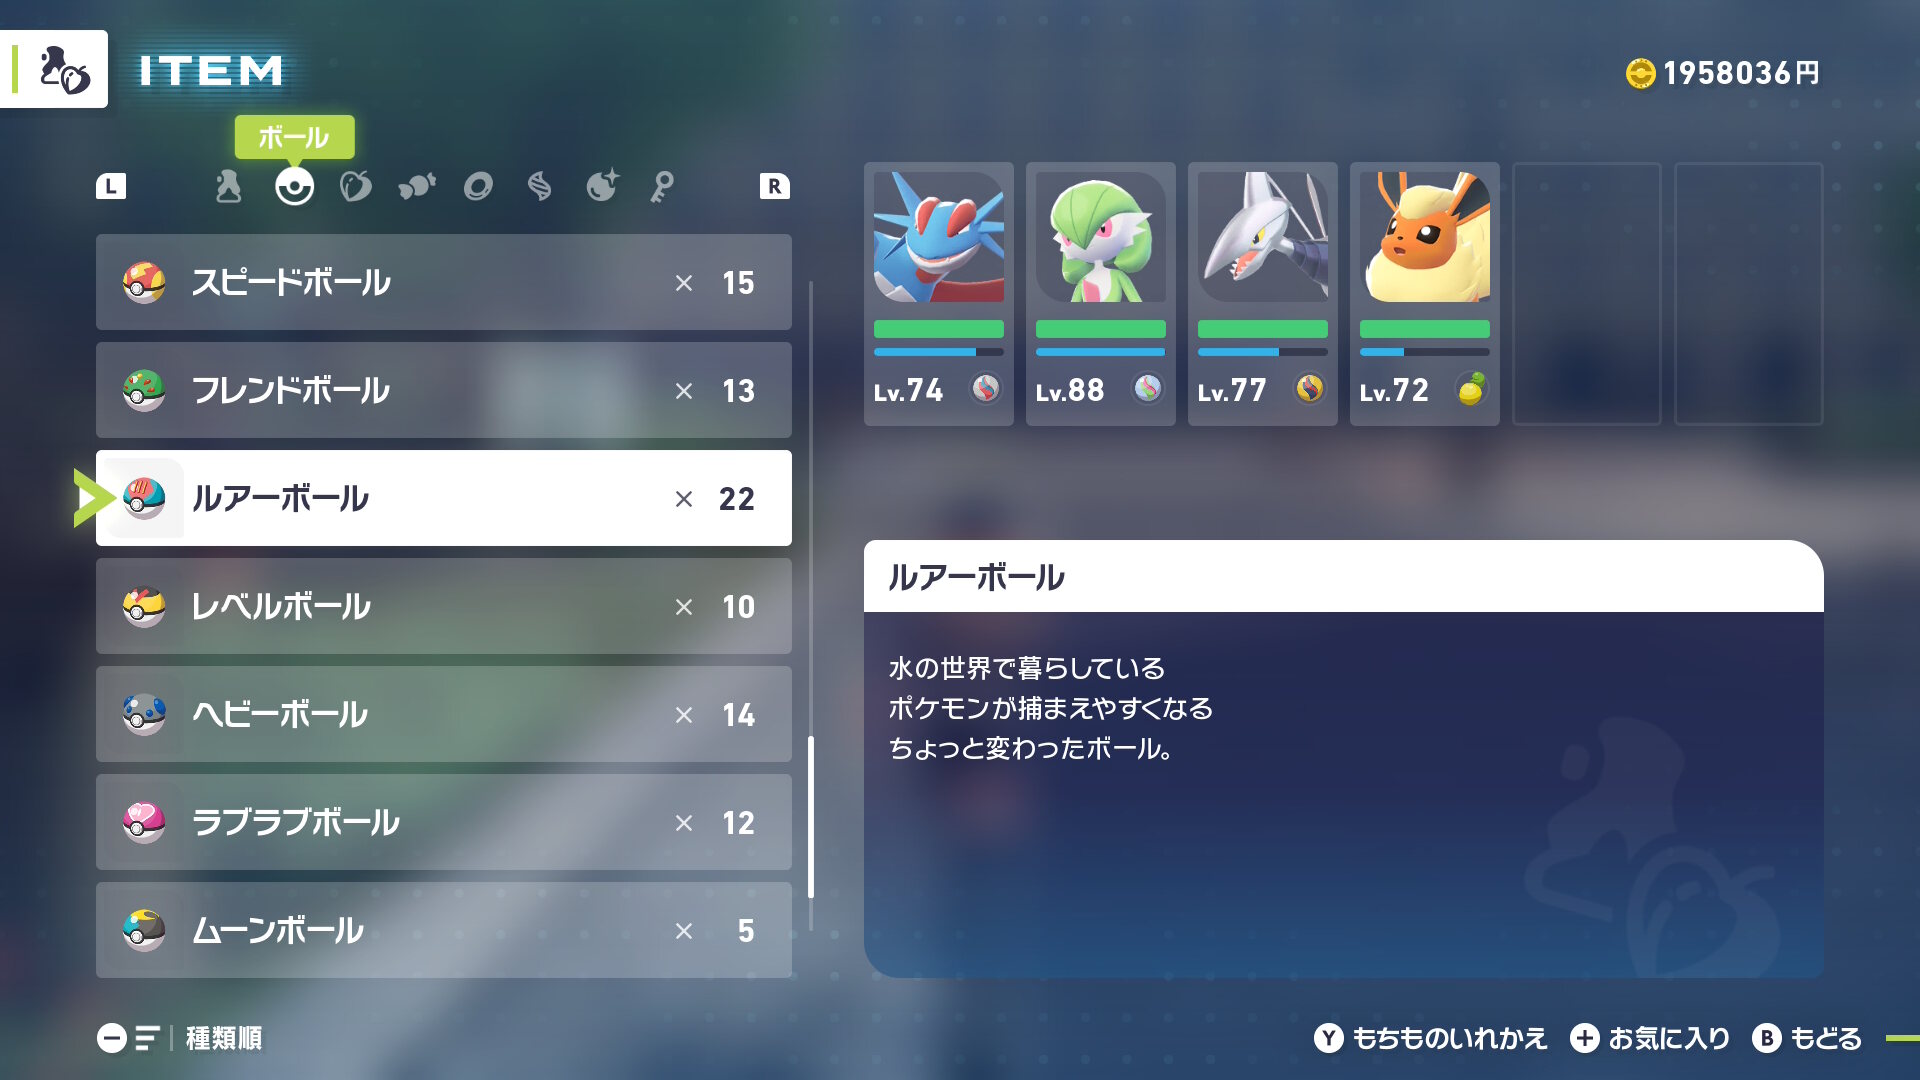Open the feather category icon
This screenshot has height=1080, width=1920.
540,186
